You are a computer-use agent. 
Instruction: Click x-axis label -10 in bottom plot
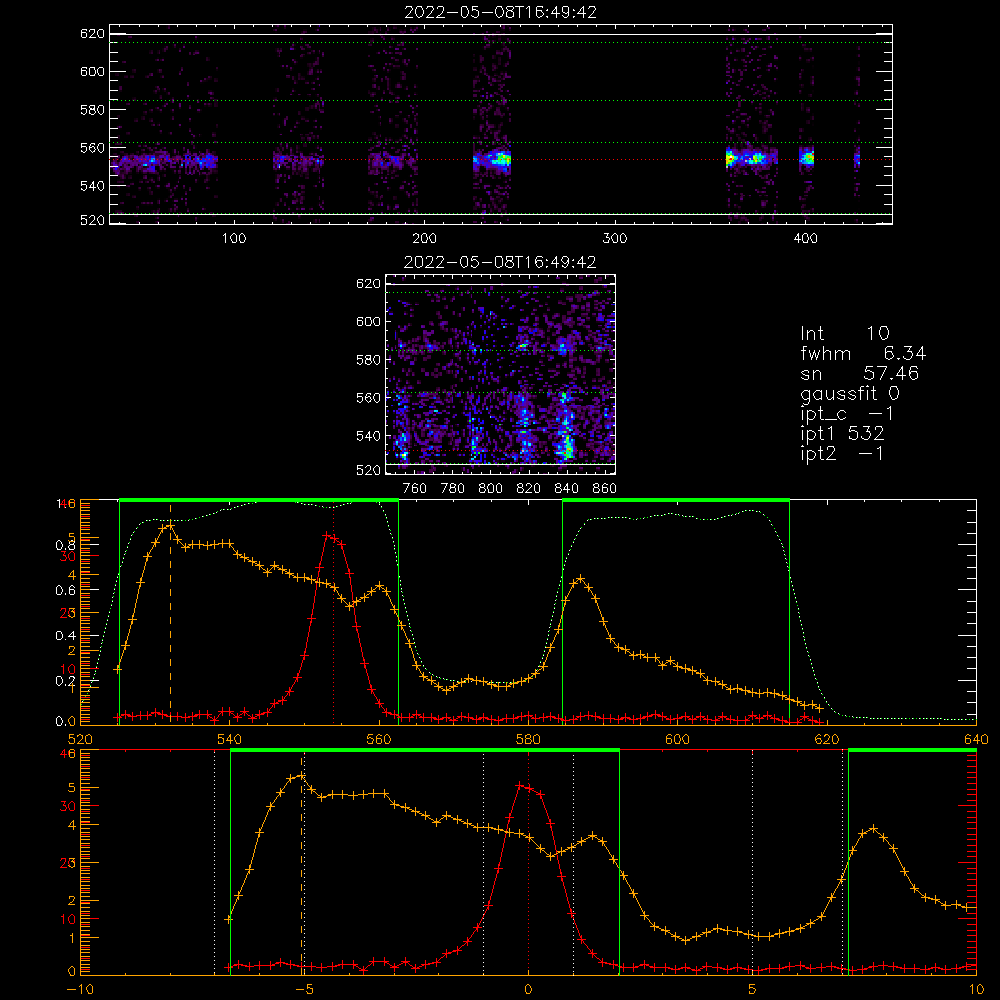80,990
